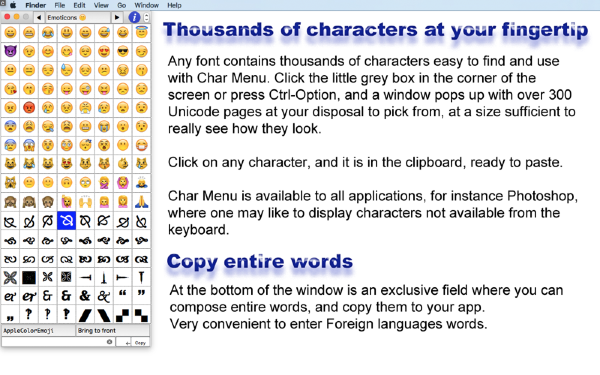The width and height of the screenshot is (600, 375).
Task: Open the Finder menu
Action: tap(36, 5)
